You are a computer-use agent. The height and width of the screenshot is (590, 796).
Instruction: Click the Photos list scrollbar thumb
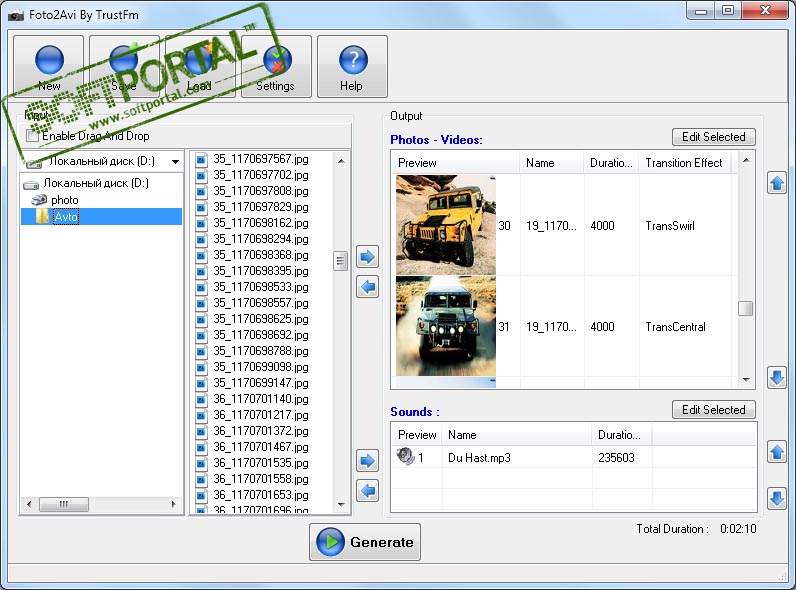coord(746,309)
